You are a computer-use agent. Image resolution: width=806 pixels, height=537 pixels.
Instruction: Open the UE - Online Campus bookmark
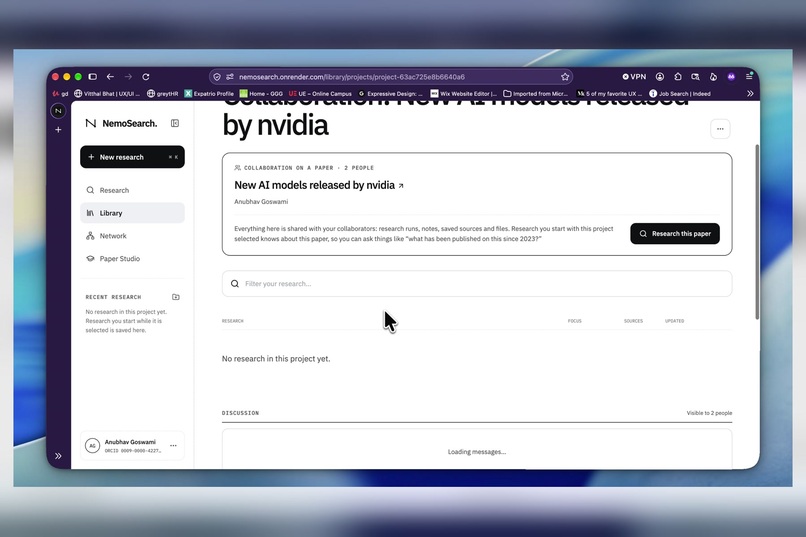pyautogui.click(x=320, y=94)
